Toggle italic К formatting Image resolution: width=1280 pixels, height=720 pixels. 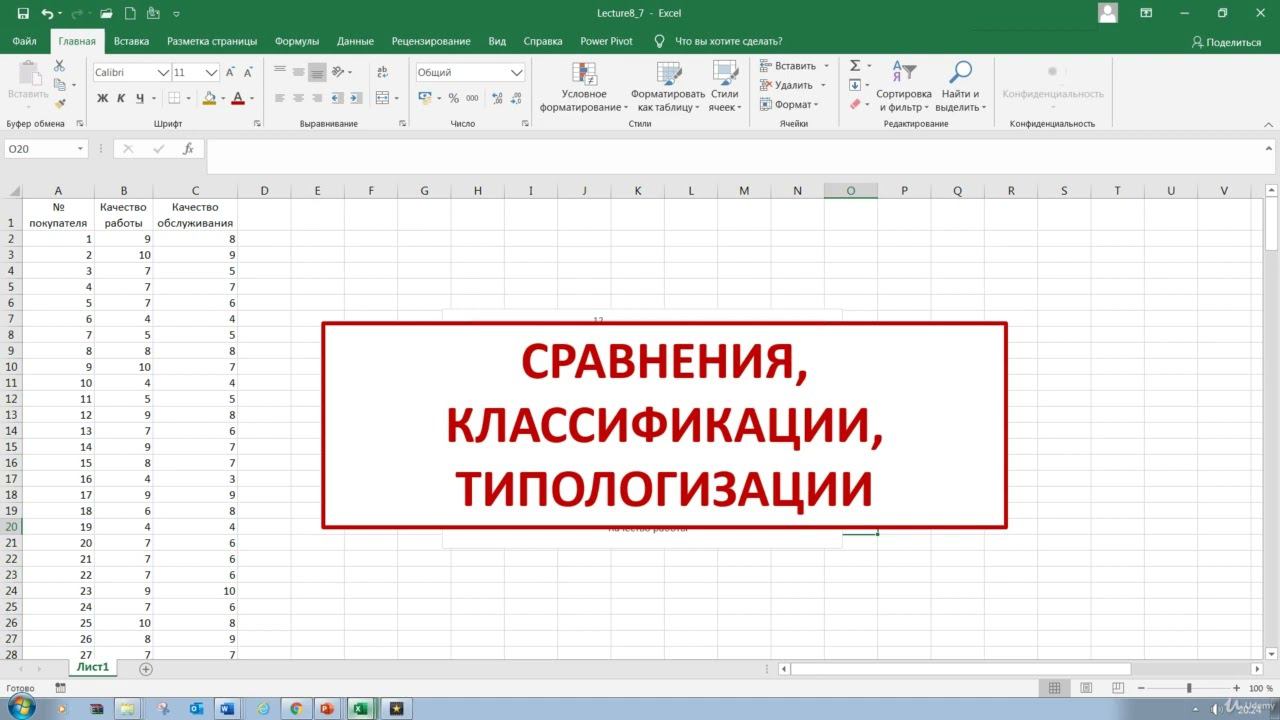tap(121, 98)
